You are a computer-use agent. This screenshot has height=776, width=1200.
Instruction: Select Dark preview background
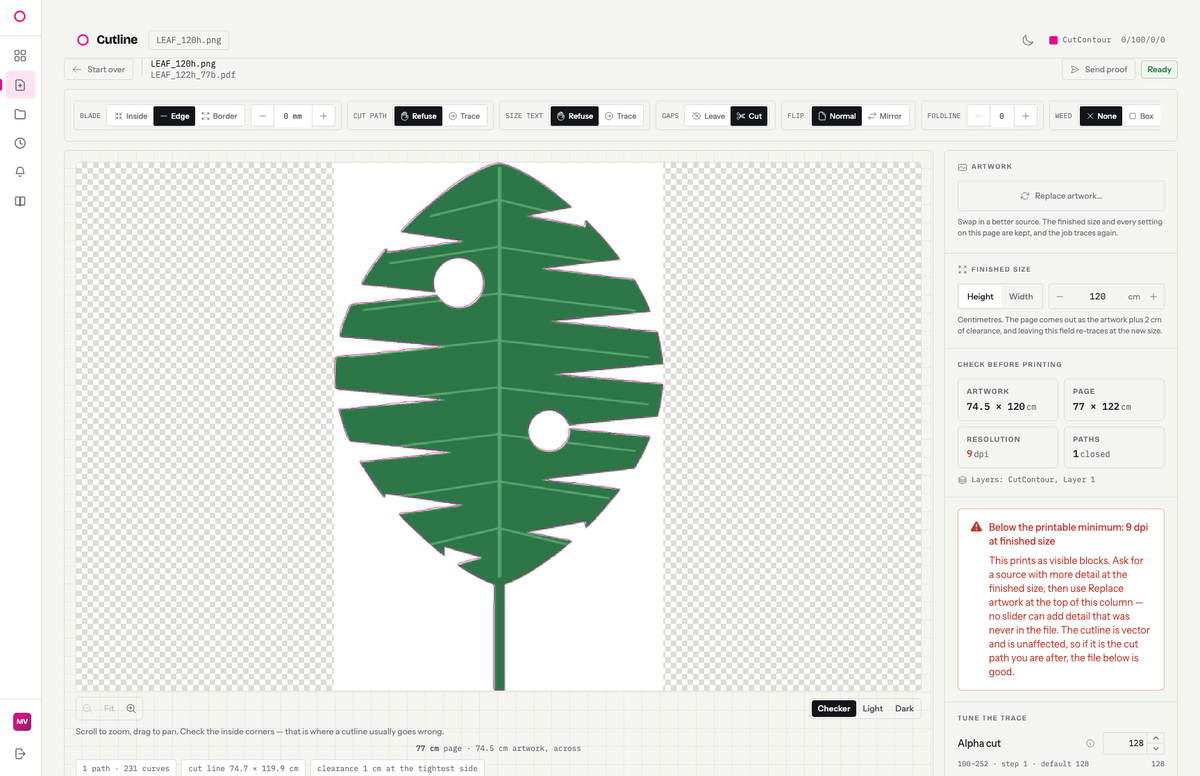904,708
